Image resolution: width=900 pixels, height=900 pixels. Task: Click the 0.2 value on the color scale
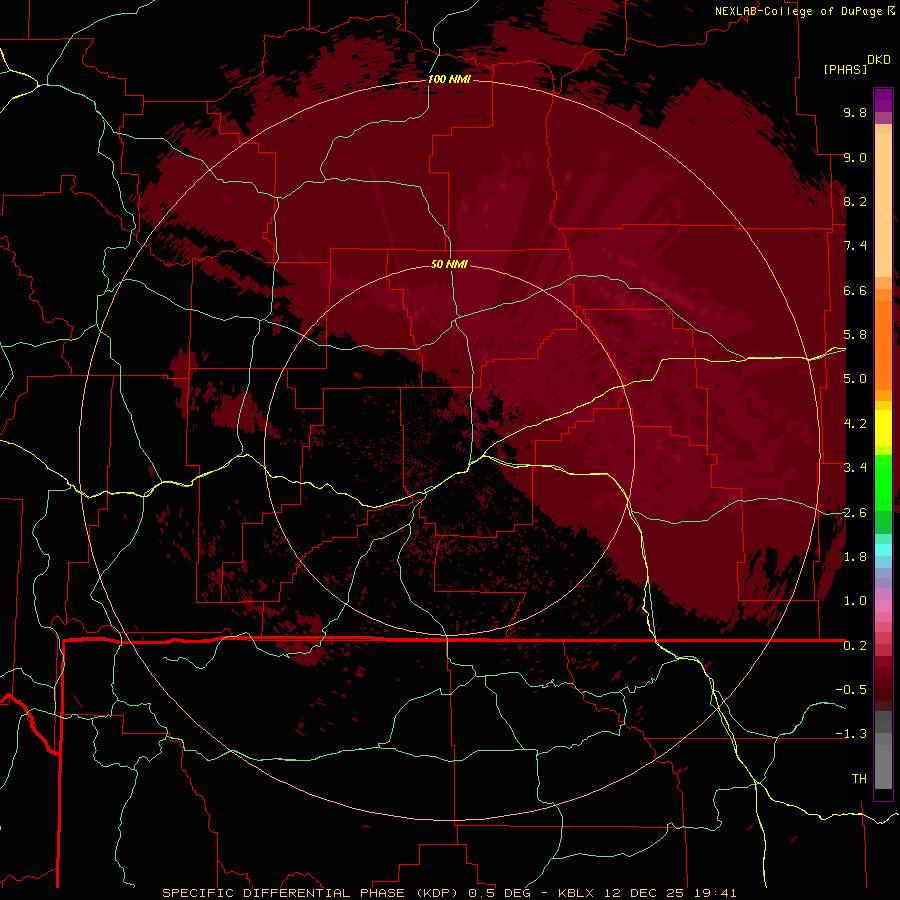click(855, 646)
